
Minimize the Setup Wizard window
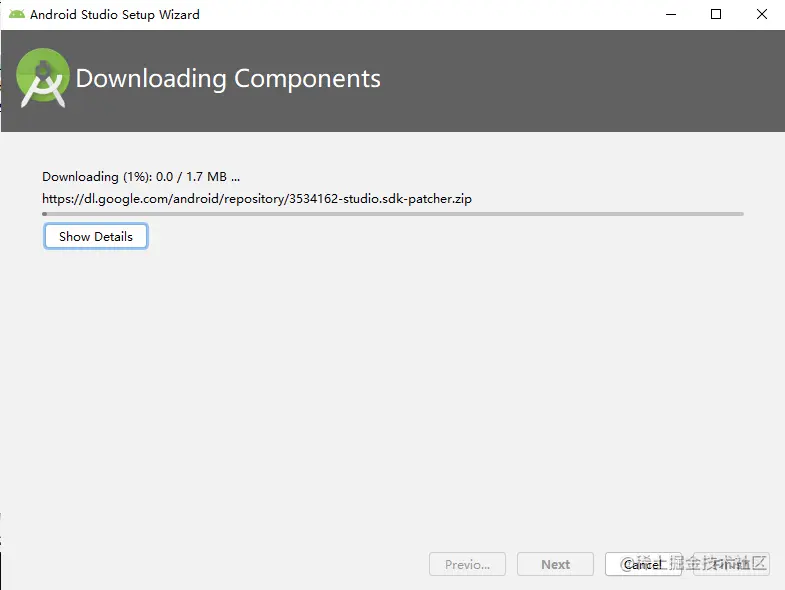[671, 15]
